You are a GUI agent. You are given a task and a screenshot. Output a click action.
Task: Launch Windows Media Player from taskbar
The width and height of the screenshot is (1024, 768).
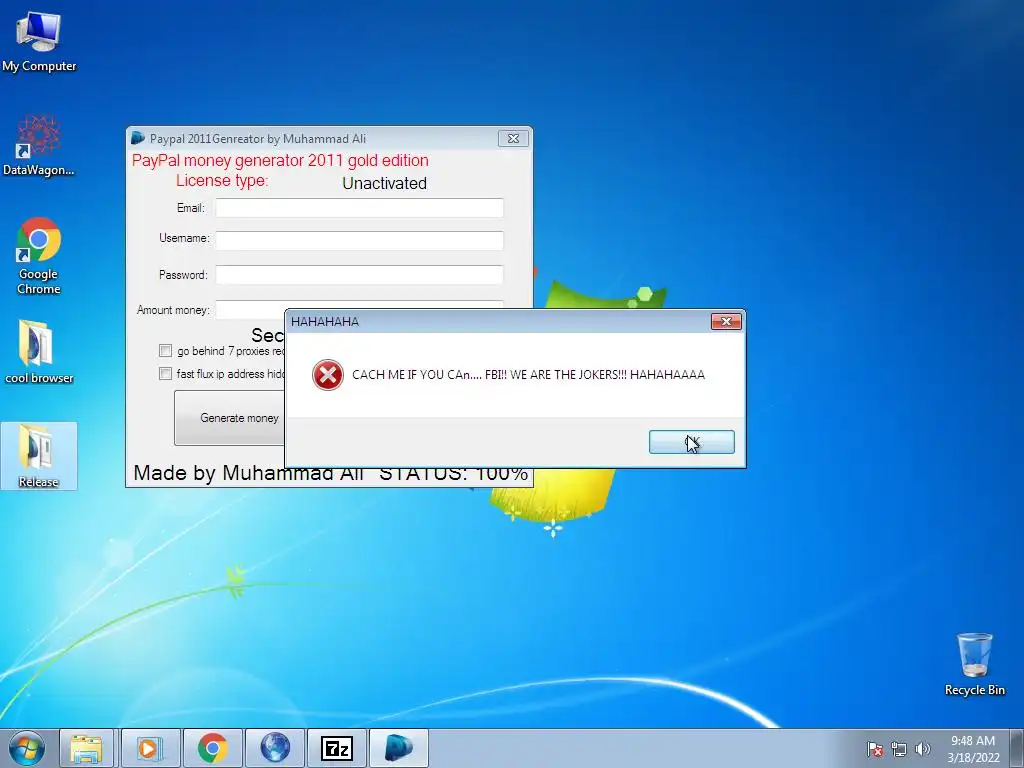(150, 748)
